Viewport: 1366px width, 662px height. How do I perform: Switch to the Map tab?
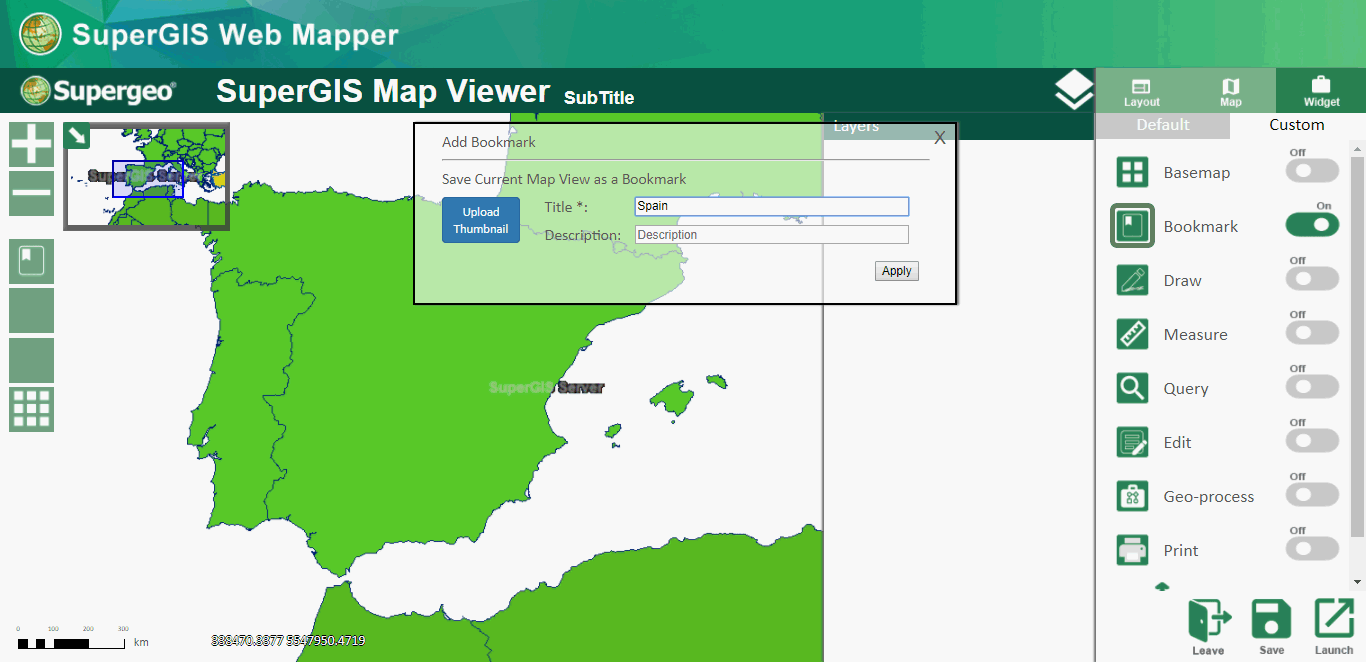1231,91
